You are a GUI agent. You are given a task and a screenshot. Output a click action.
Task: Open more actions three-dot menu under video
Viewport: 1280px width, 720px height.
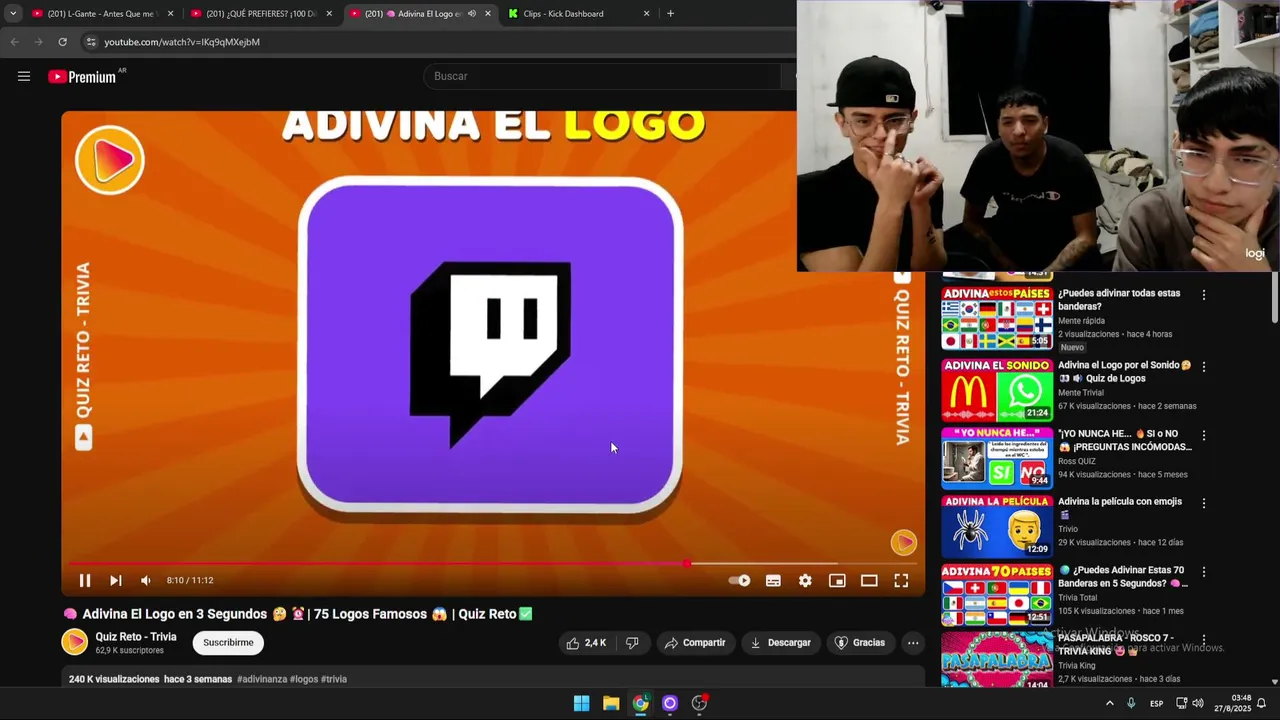tap(913, 643)
